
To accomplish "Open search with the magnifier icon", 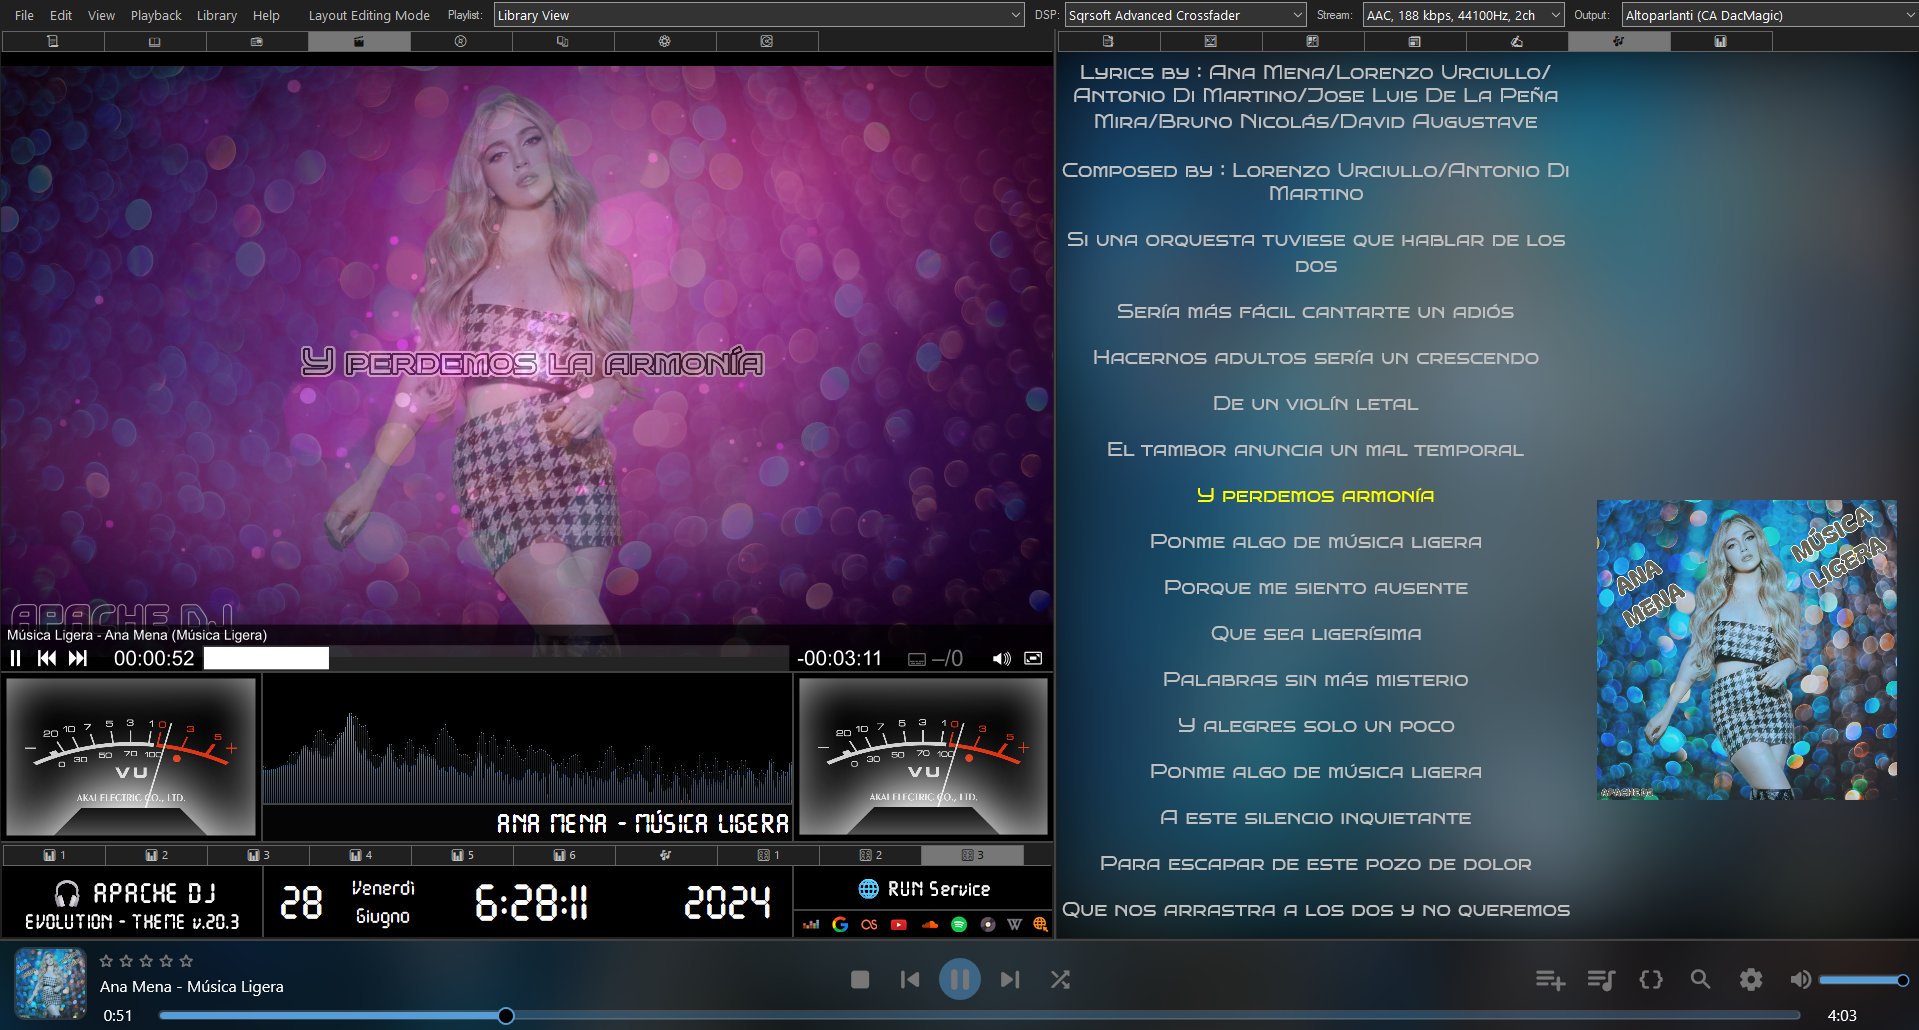I will pos(1700,980).
